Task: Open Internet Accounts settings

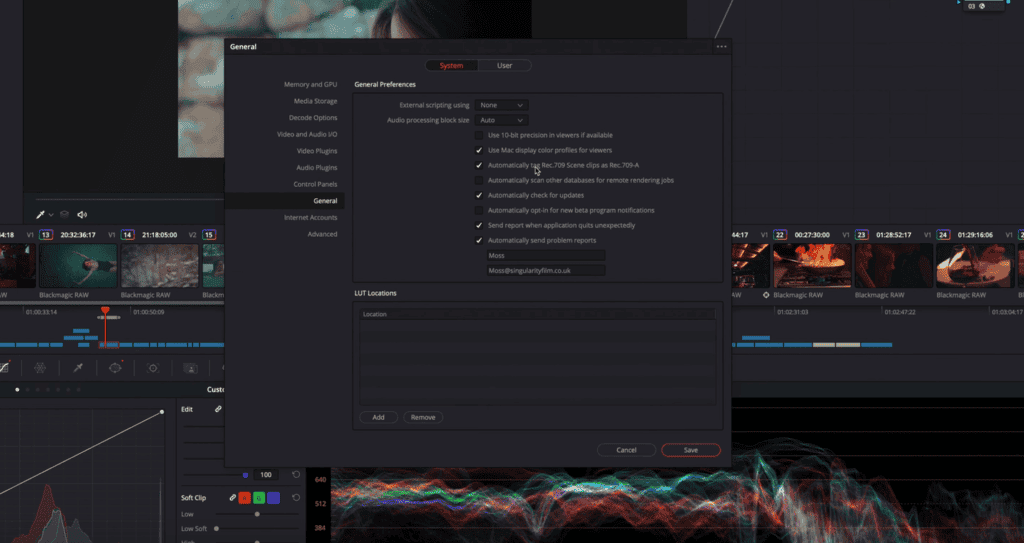Action: click(310, 218)
